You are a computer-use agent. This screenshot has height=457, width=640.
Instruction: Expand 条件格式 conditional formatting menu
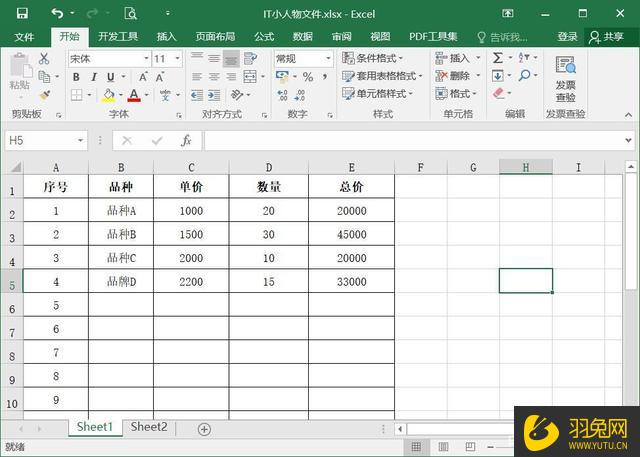pos(372,58)
